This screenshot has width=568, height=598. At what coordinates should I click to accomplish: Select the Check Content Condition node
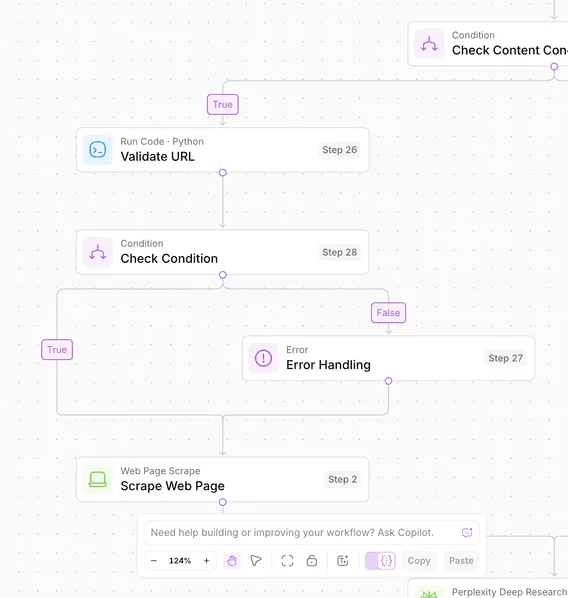pyautogui.click(x=488, y=44)
